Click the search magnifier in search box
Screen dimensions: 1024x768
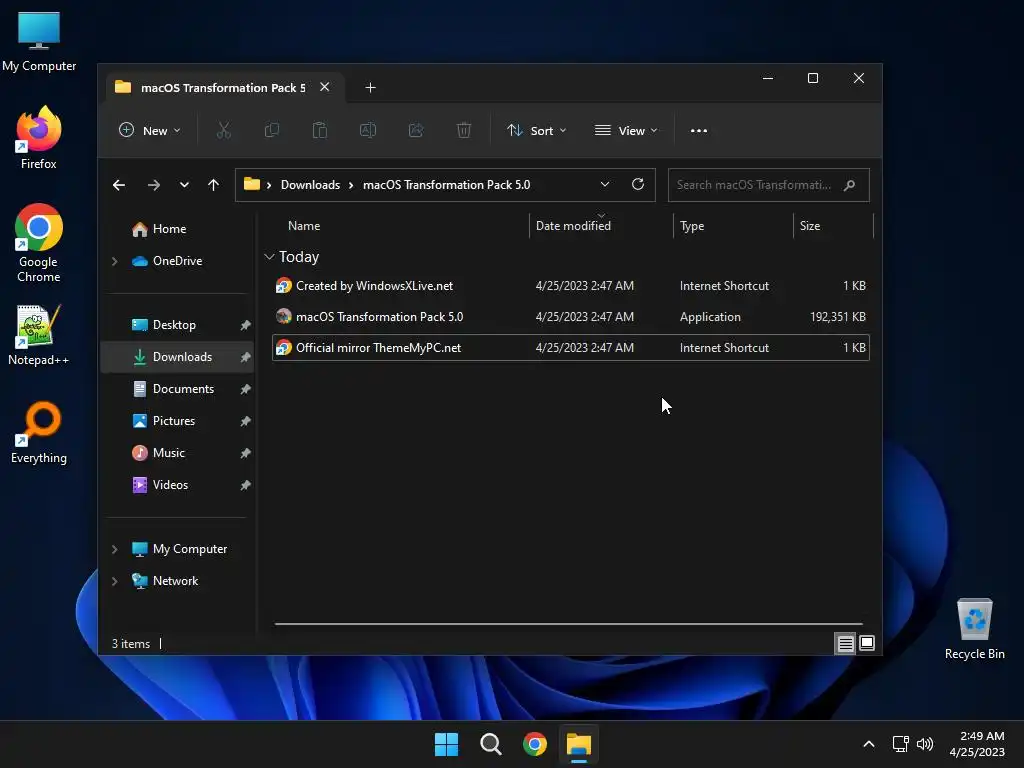point(849,185)
